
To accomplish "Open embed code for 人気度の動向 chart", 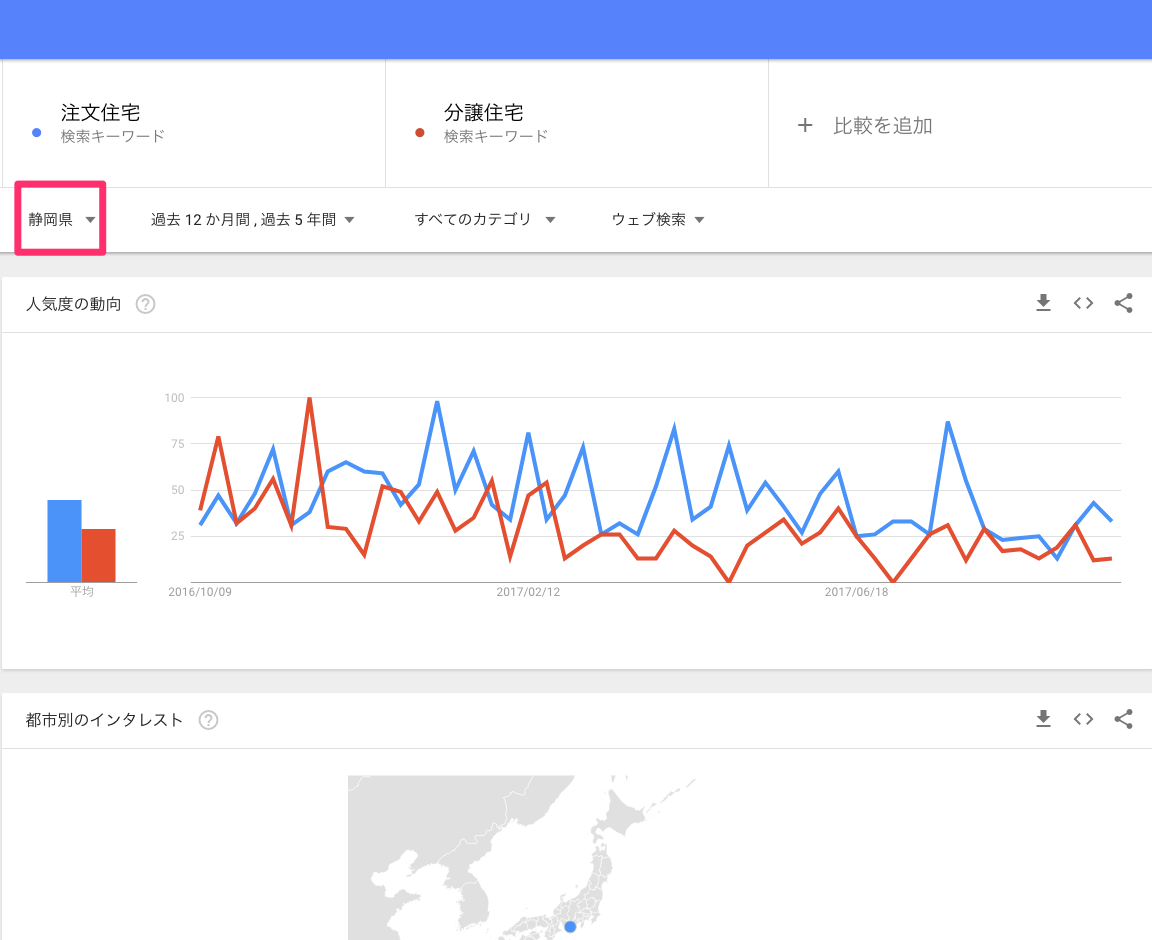I will pos(1083,304).
